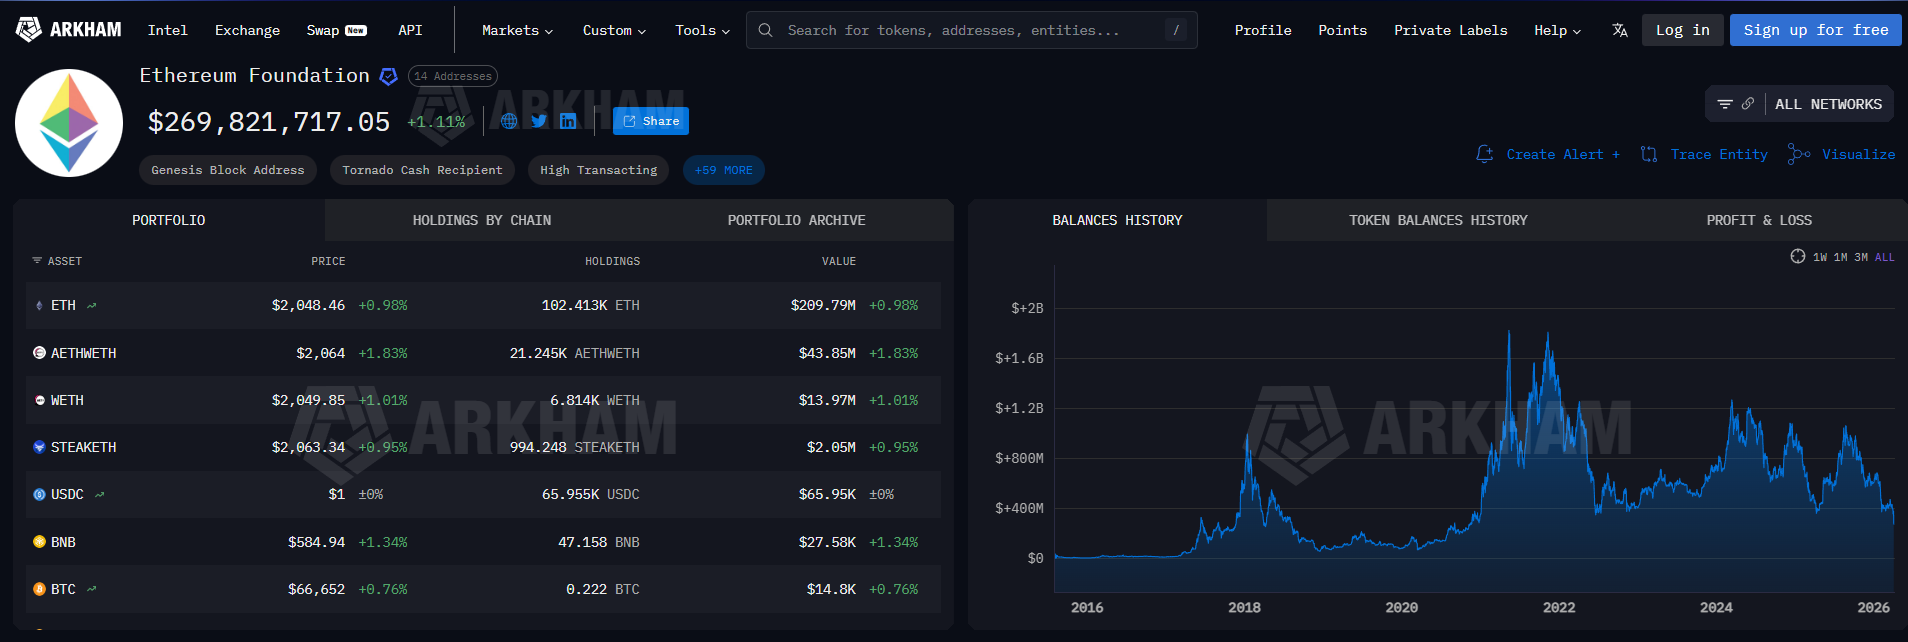Open the Twitter profile icon
This screenshot has width=1908, height=642.
click(x=539, y=121)
